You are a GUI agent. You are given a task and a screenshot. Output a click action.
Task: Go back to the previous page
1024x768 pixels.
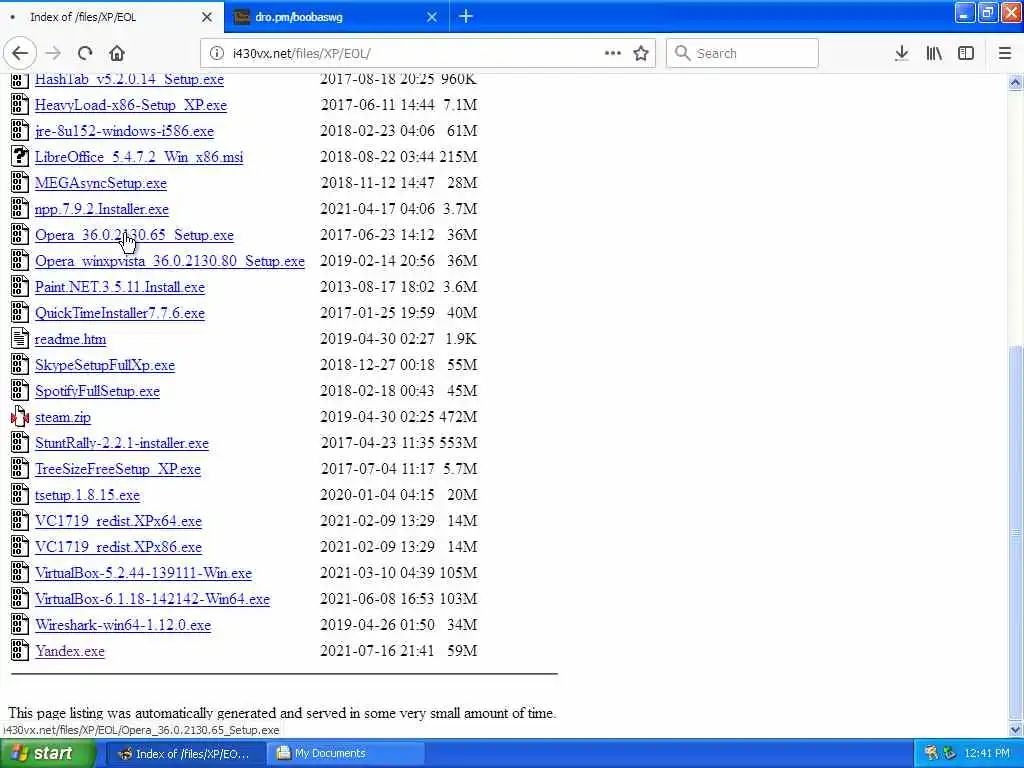[20, 54]
